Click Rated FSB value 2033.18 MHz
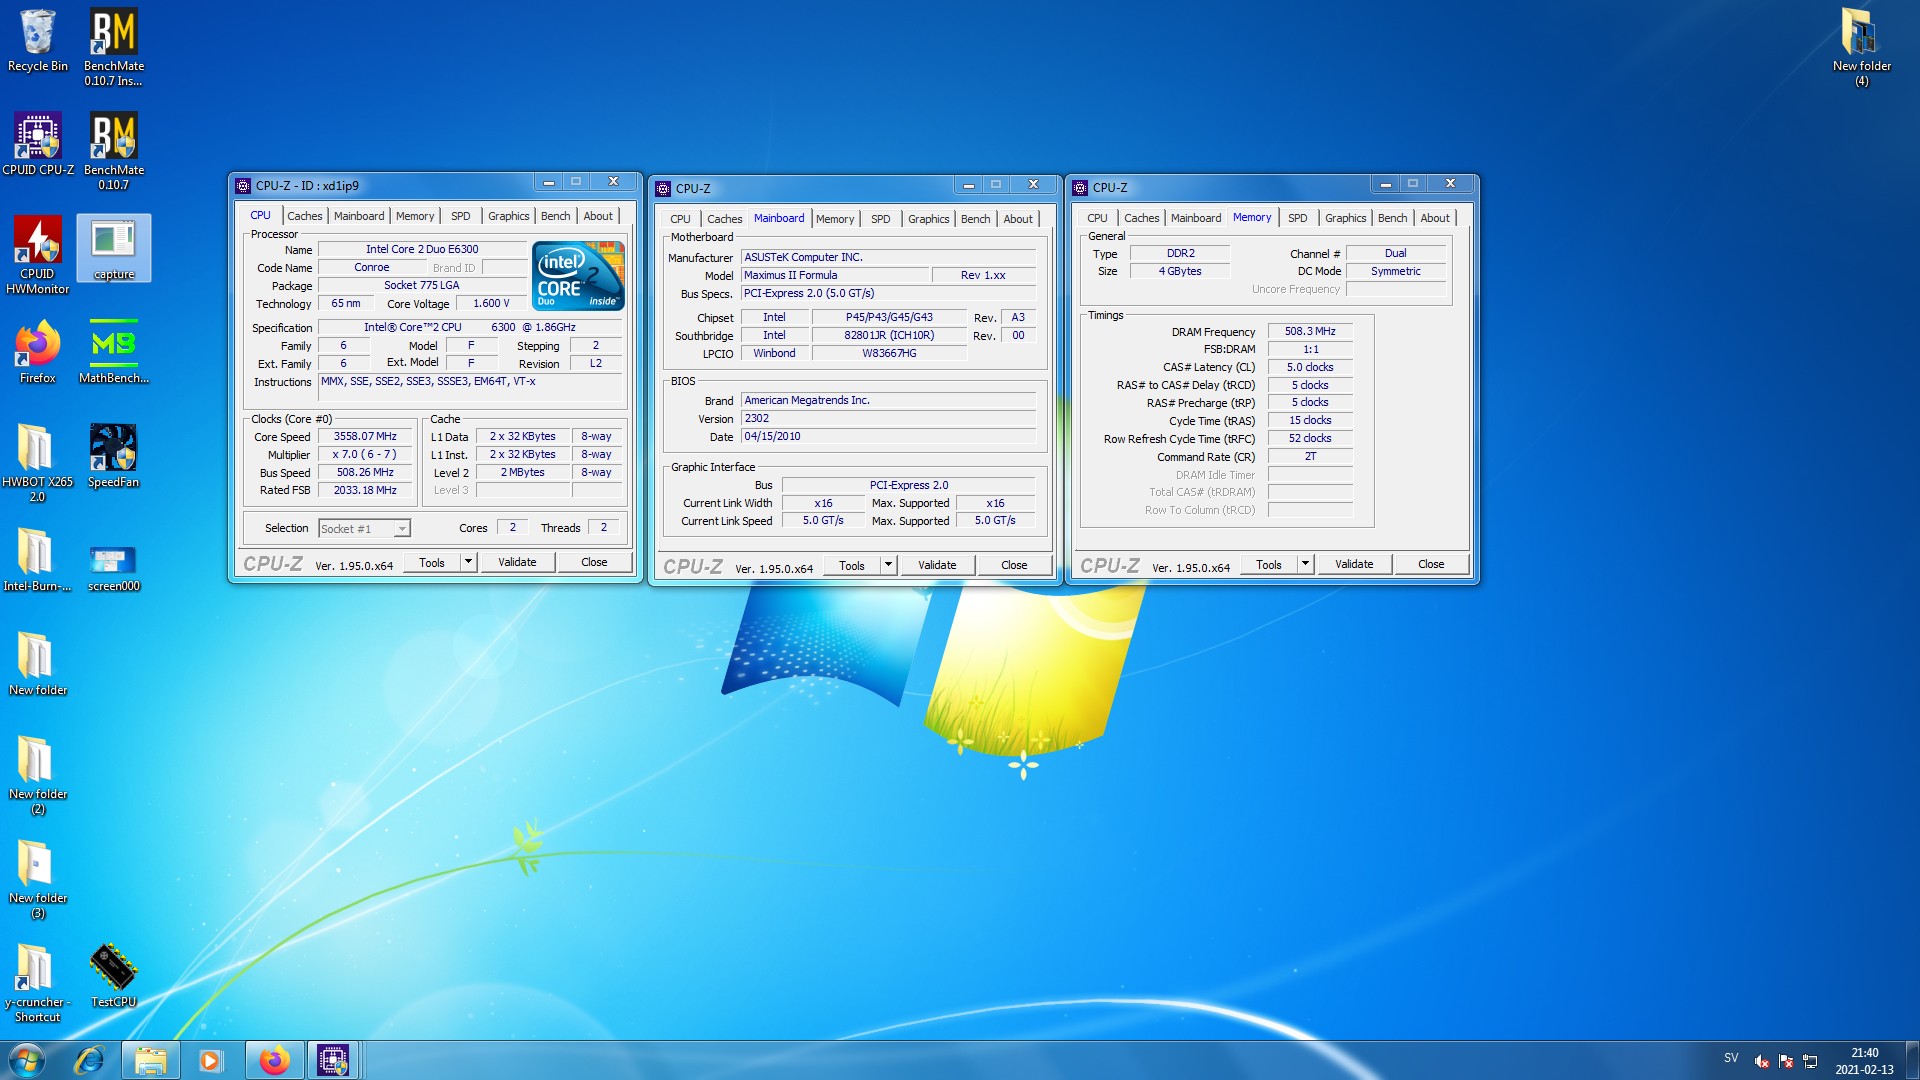Viewport: 1920px width, 1080px height. click(x=365, y=491)
